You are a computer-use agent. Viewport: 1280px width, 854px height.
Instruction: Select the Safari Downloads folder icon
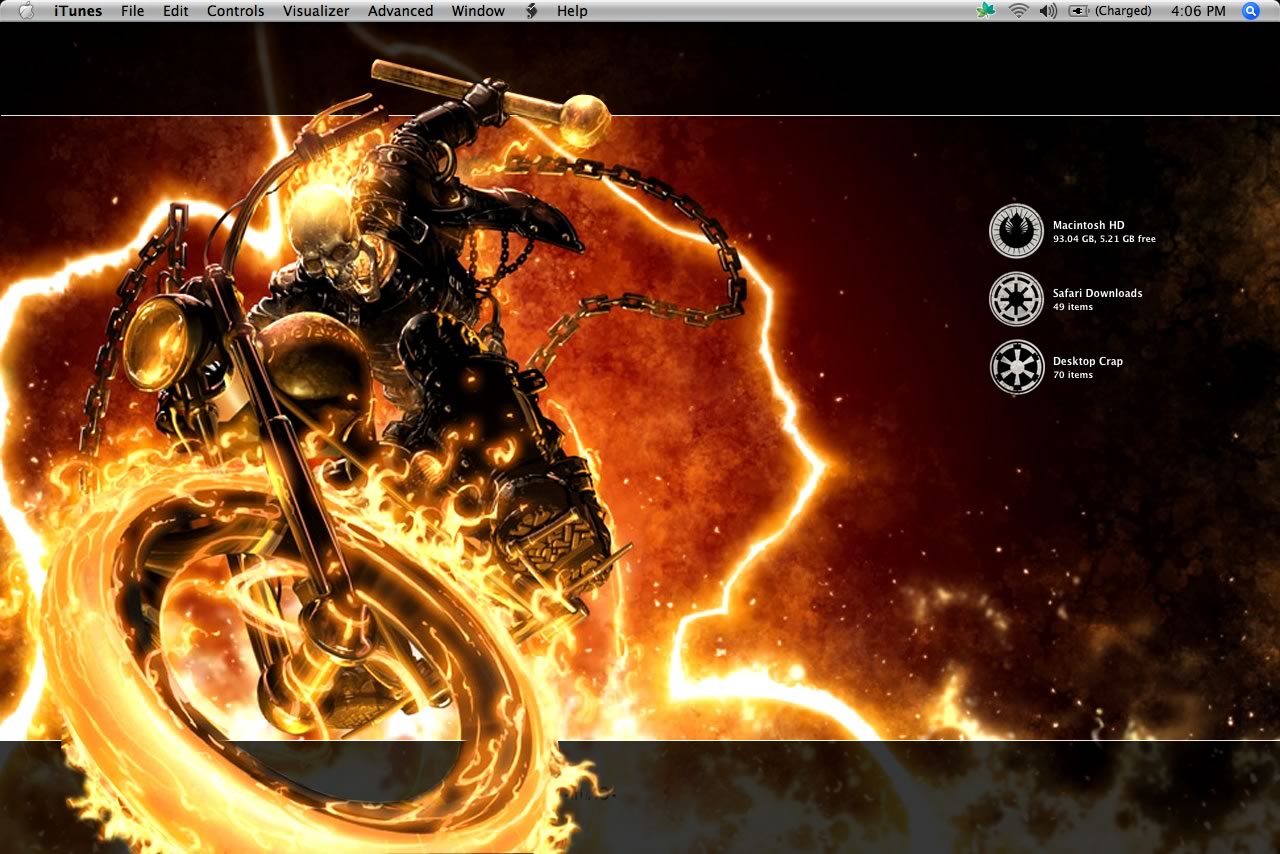pos(1017,299)
